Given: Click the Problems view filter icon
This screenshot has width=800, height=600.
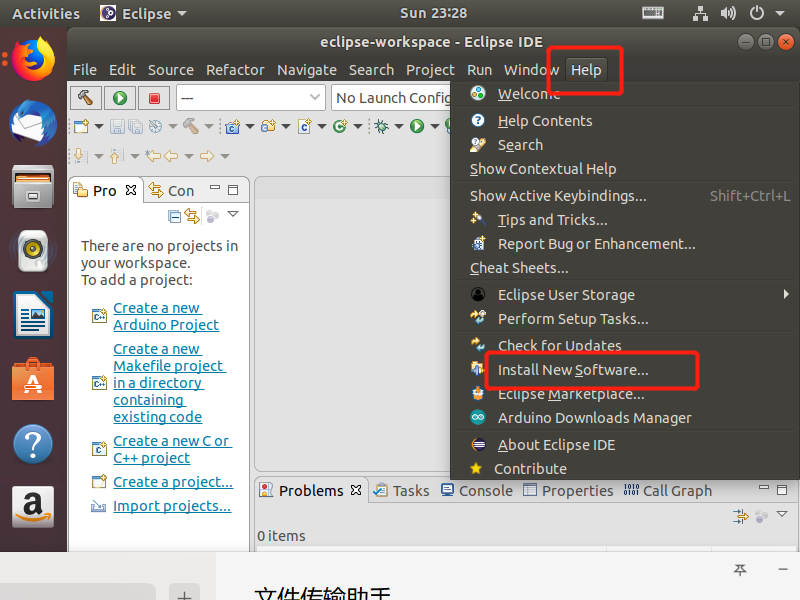Looking at the screenshot, I should (x=740, y=516).
